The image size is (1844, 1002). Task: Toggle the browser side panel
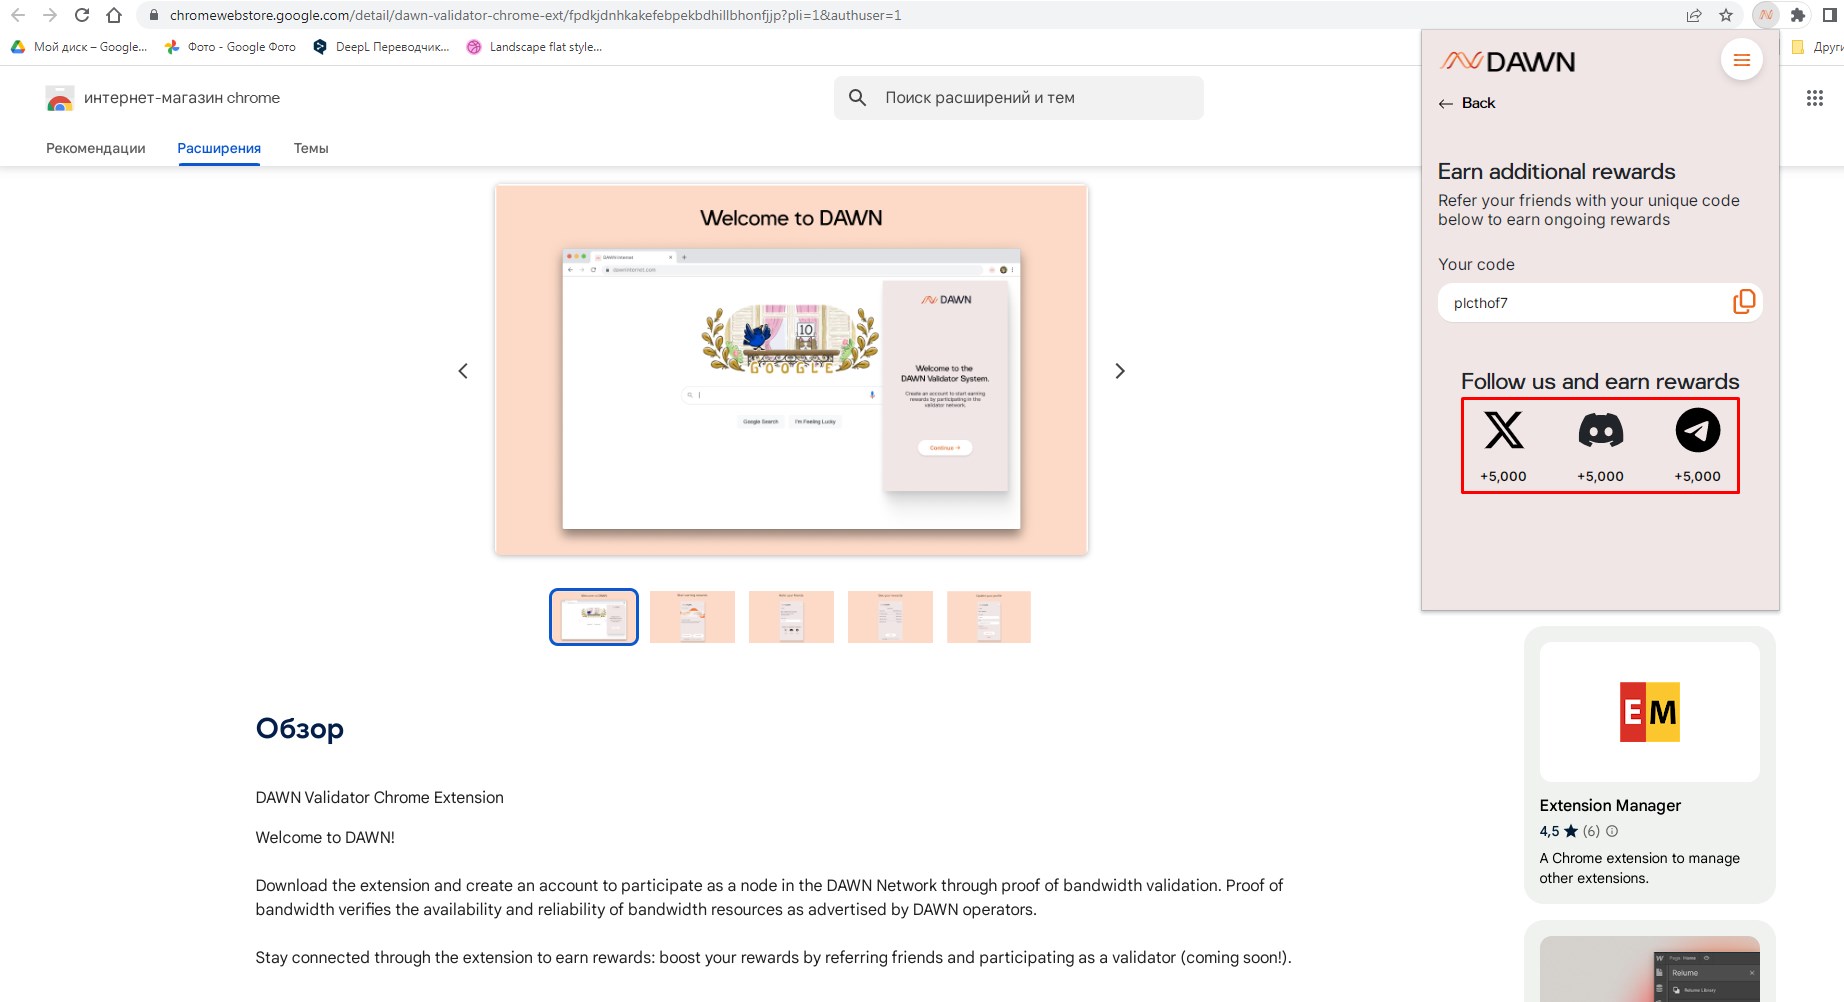pyautogui.click(x=1830, y=15)
